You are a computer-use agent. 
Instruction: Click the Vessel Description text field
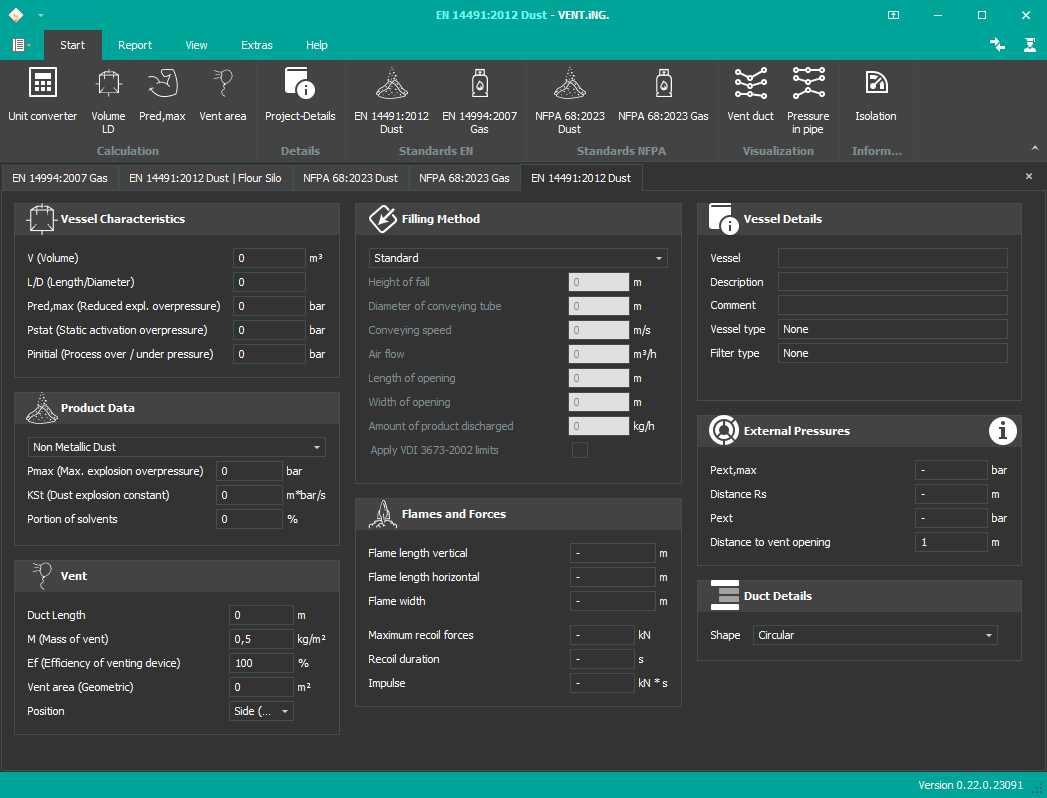pyautogui.click(x=892, y=282)
